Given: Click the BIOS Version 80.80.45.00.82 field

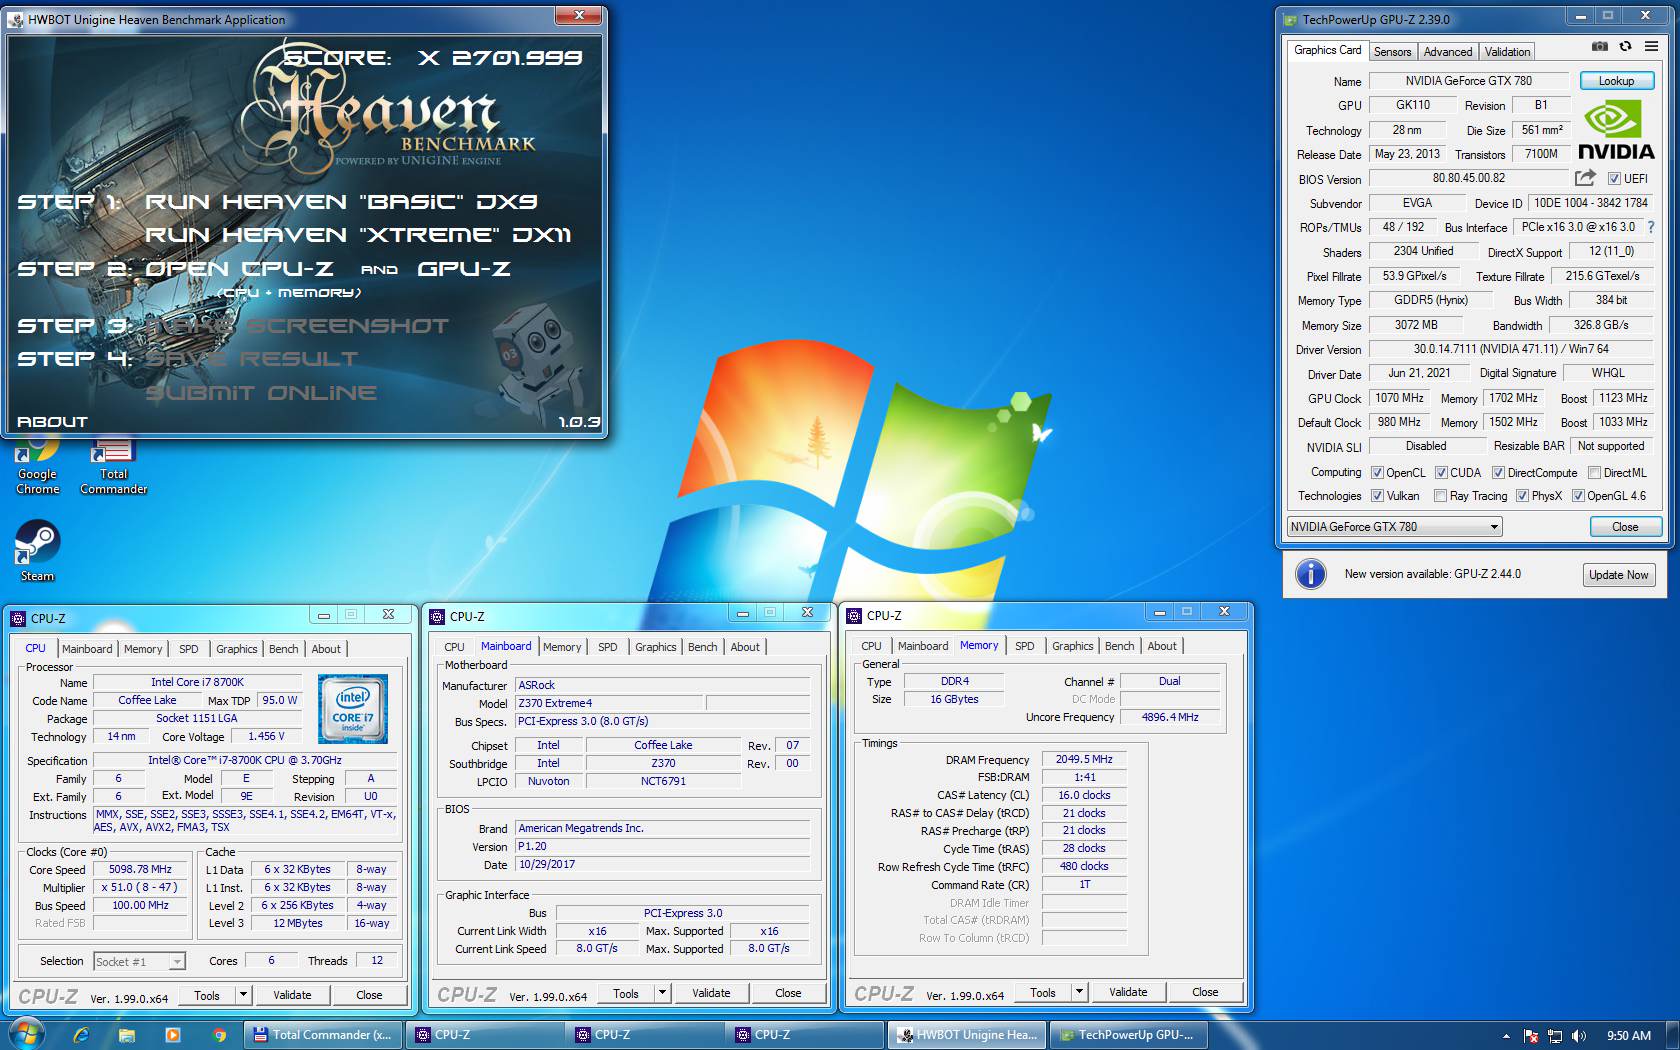Looking at the screenshot, I should tap(1468, 178).
